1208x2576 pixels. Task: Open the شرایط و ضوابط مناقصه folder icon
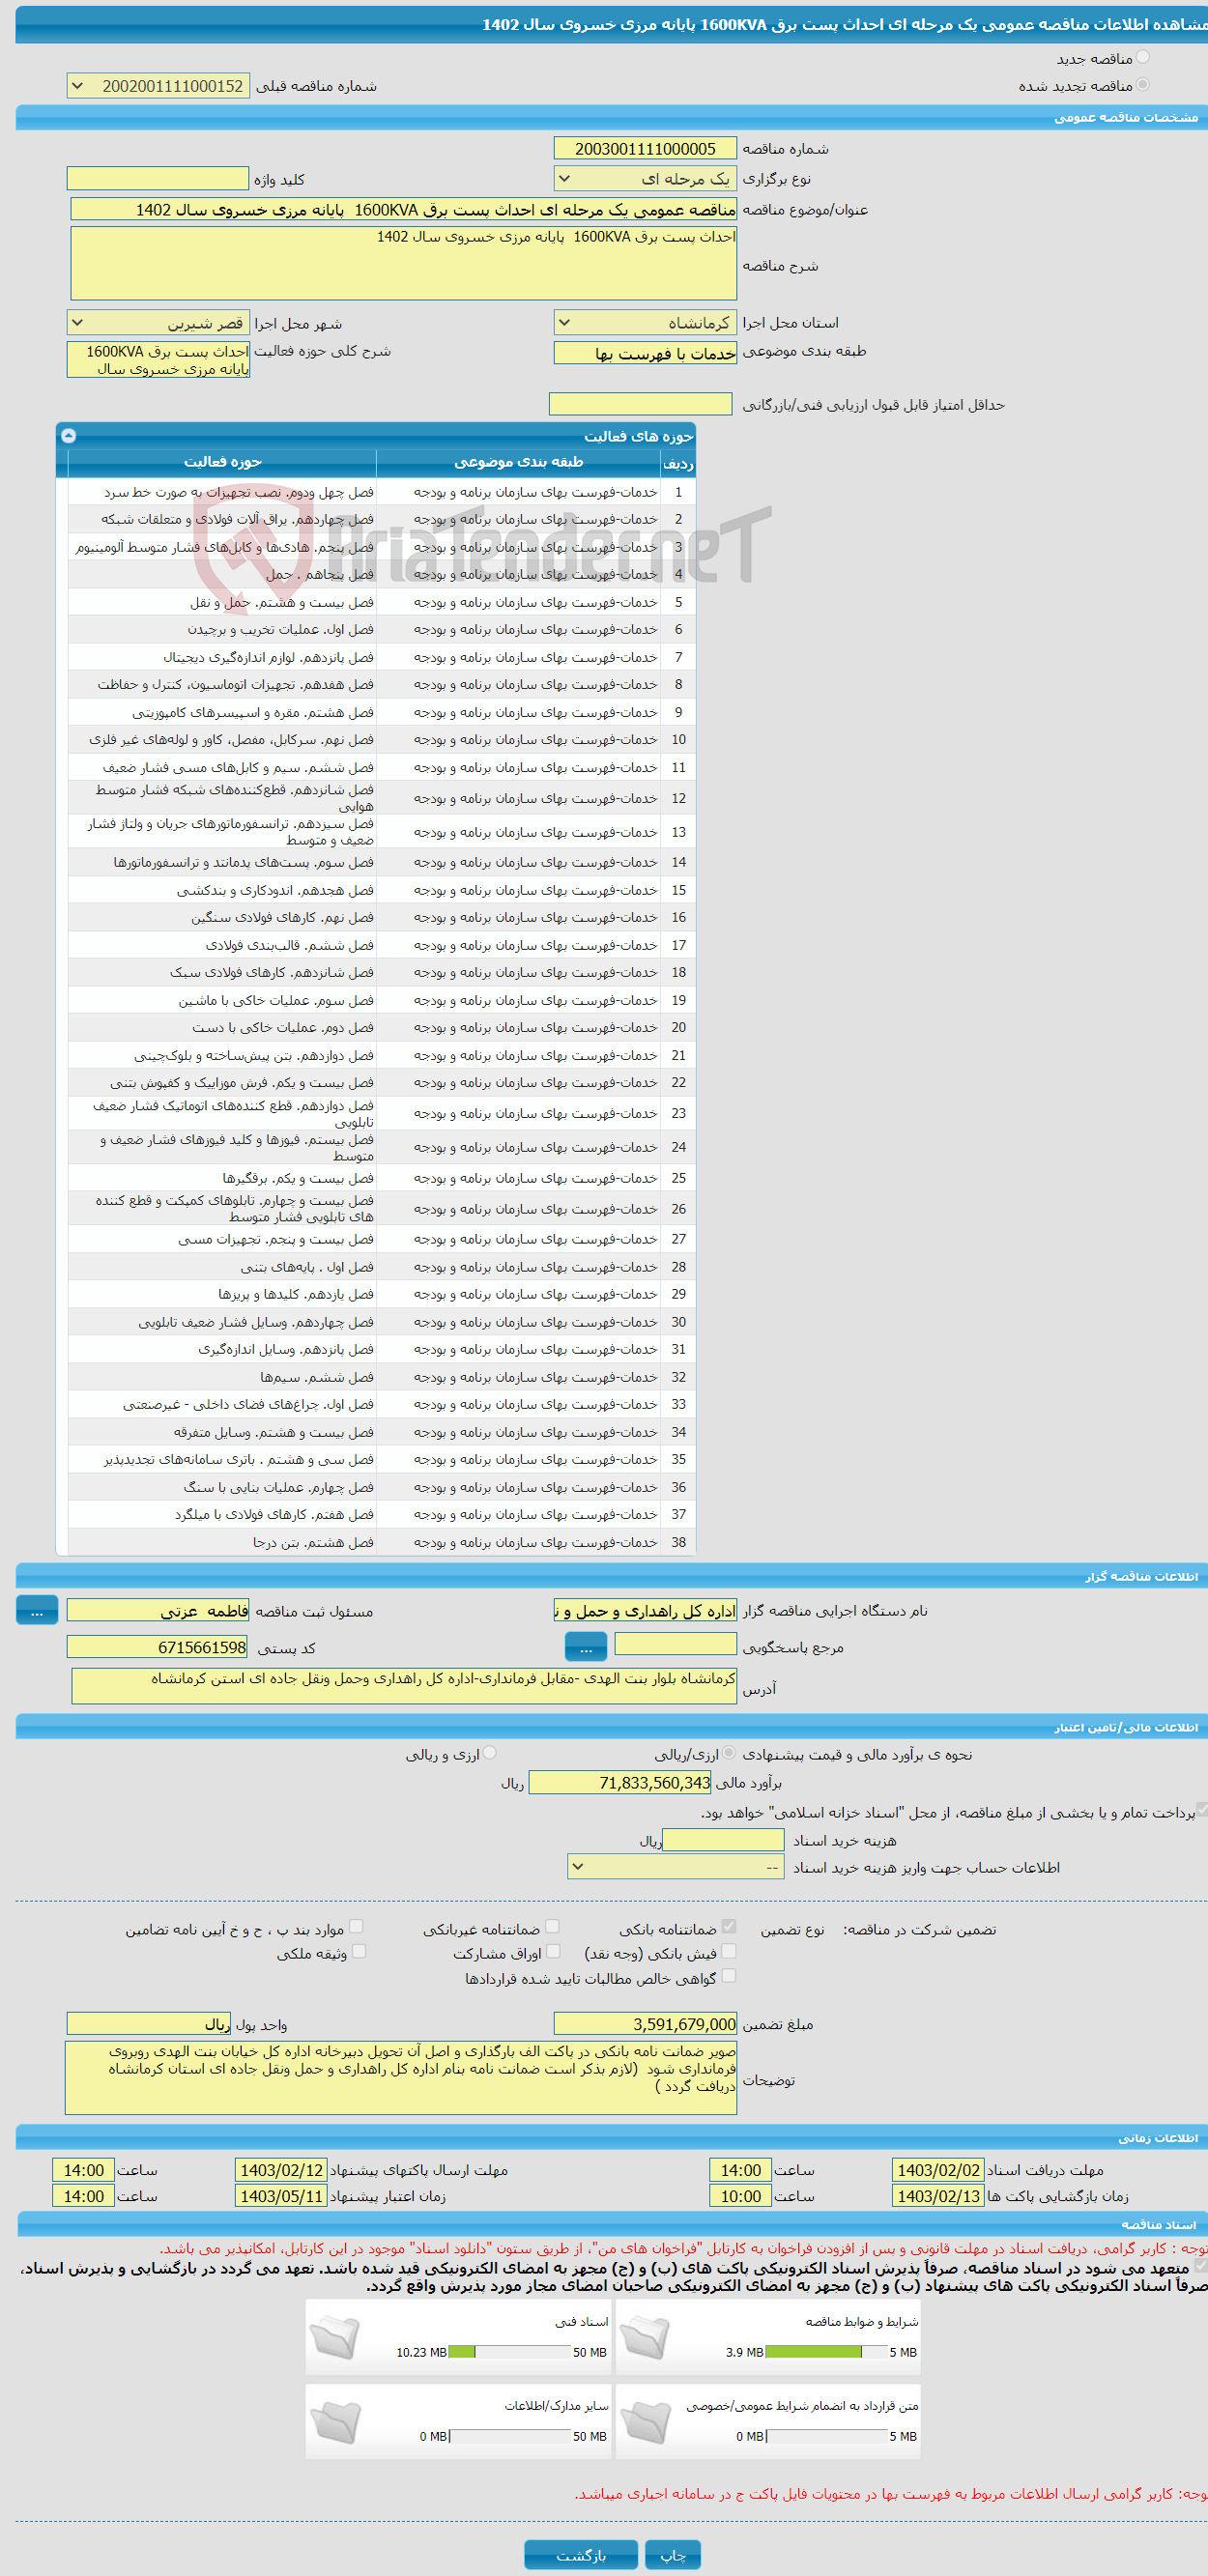pyautogui.click(x=645, y=2339)
